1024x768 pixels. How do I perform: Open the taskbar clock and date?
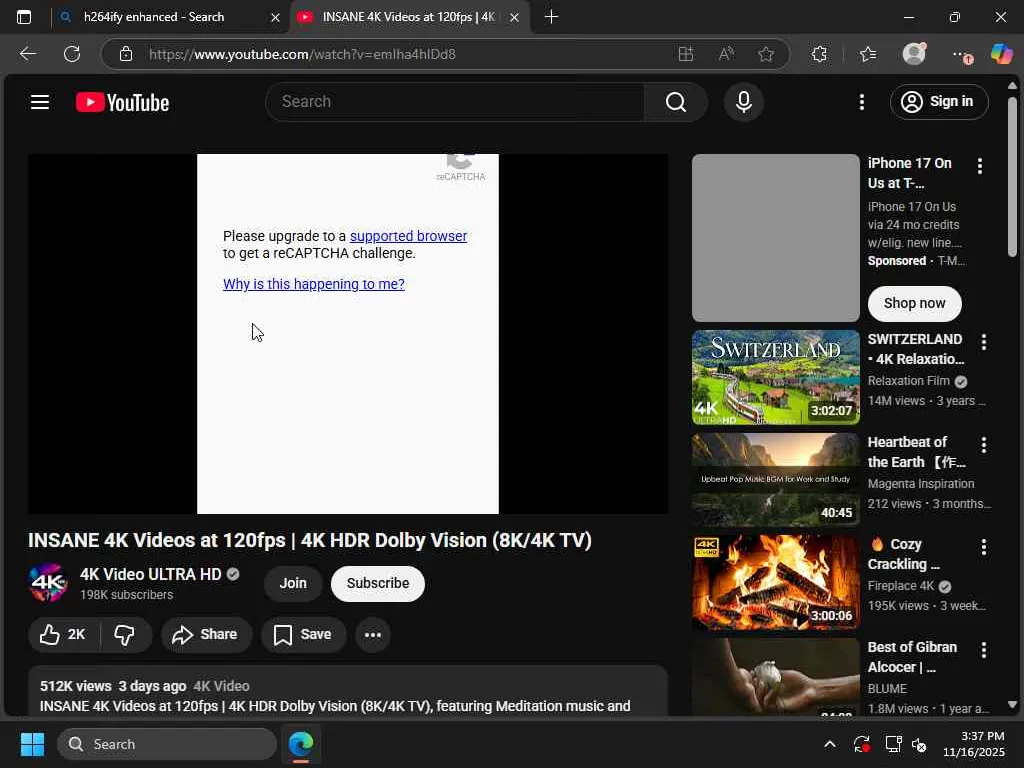(973, 744)
